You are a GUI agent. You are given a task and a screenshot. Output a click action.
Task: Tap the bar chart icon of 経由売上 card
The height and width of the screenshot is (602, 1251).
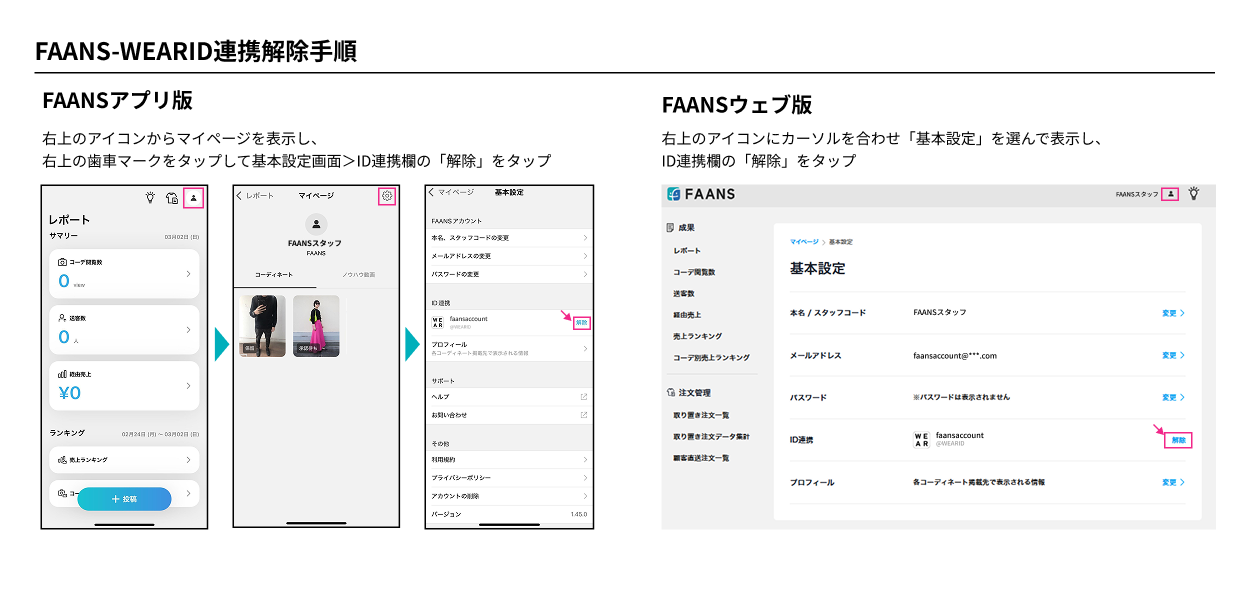(x=62, y=374)
